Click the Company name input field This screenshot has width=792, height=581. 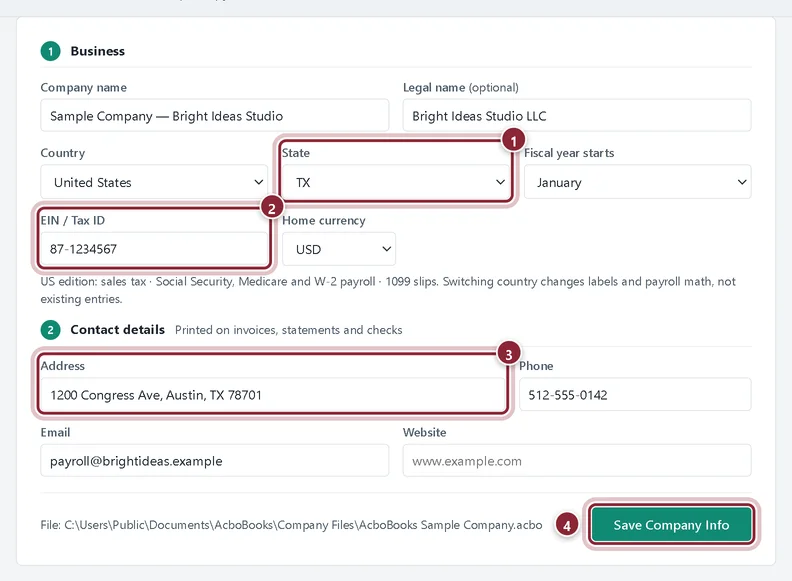215,116
